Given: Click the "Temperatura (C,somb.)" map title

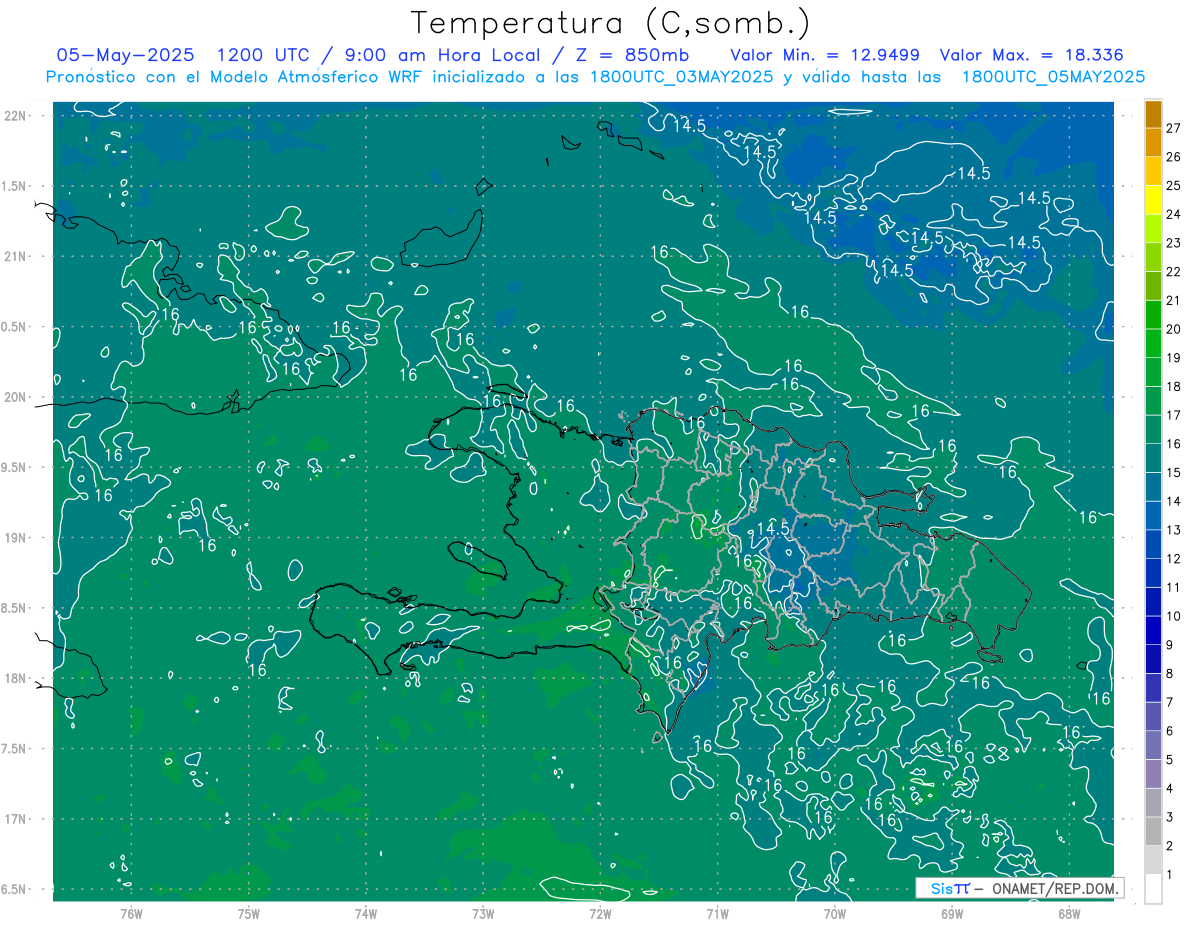Looking at the screenshot, I should click(610, 24).
